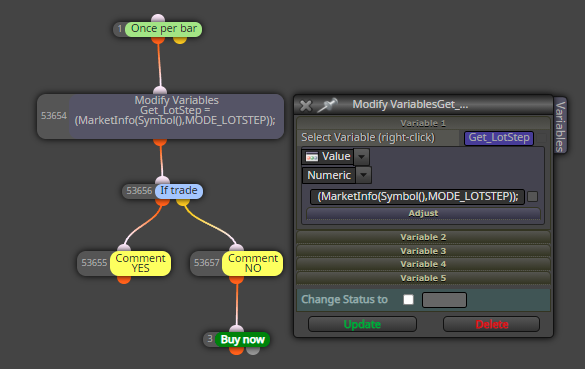Viewport: 585px width, 369px height.
Task: Click yellow output connector of If trade
Action: point(183,202)
